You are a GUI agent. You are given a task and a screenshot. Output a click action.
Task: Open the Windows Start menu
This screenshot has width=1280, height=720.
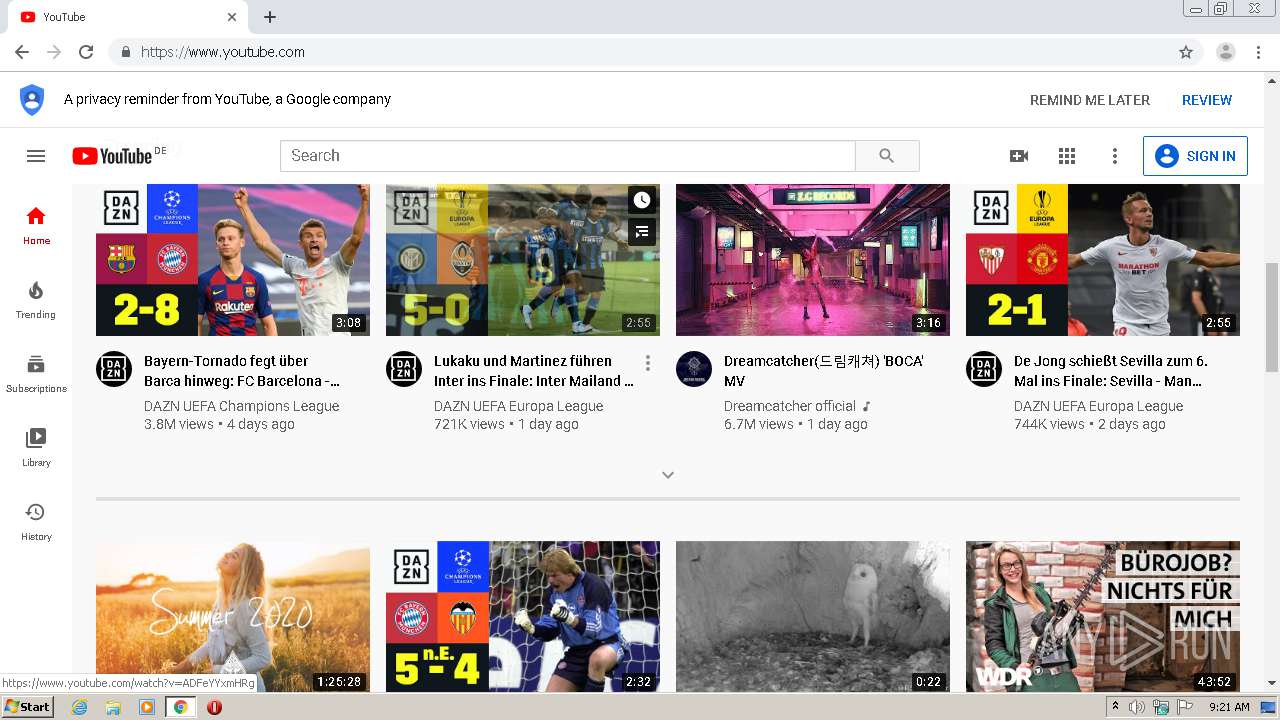click(28, 707)
